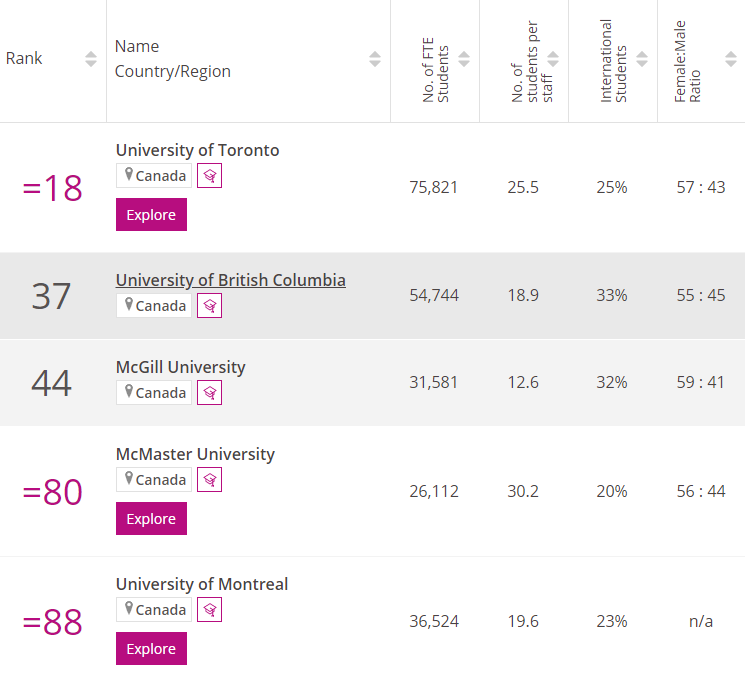Click Name header label
The width and height of the screenshot is (745, 681).
137,47
